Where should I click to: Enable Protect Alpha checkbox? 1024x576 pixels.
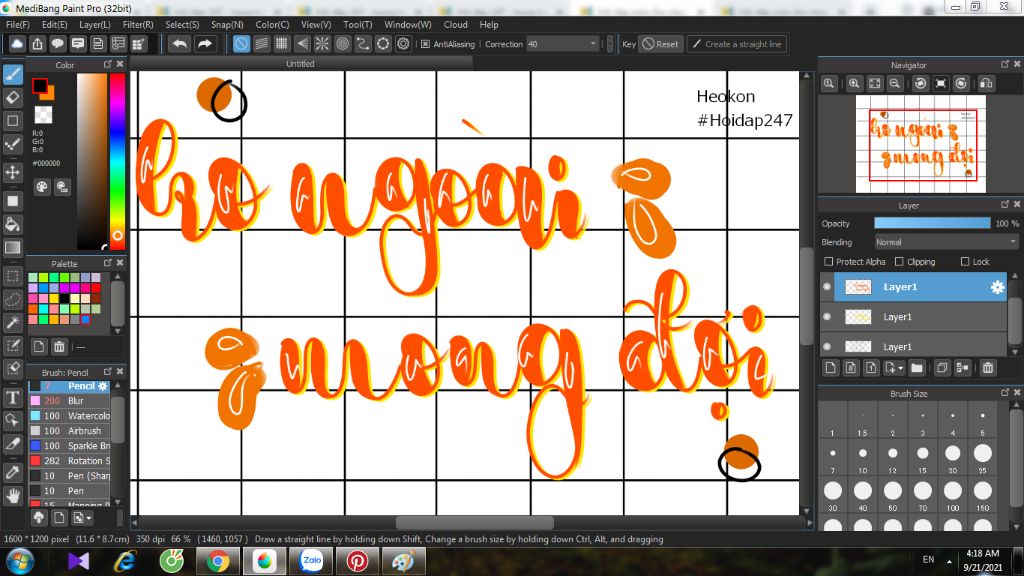tap(829, 261)
